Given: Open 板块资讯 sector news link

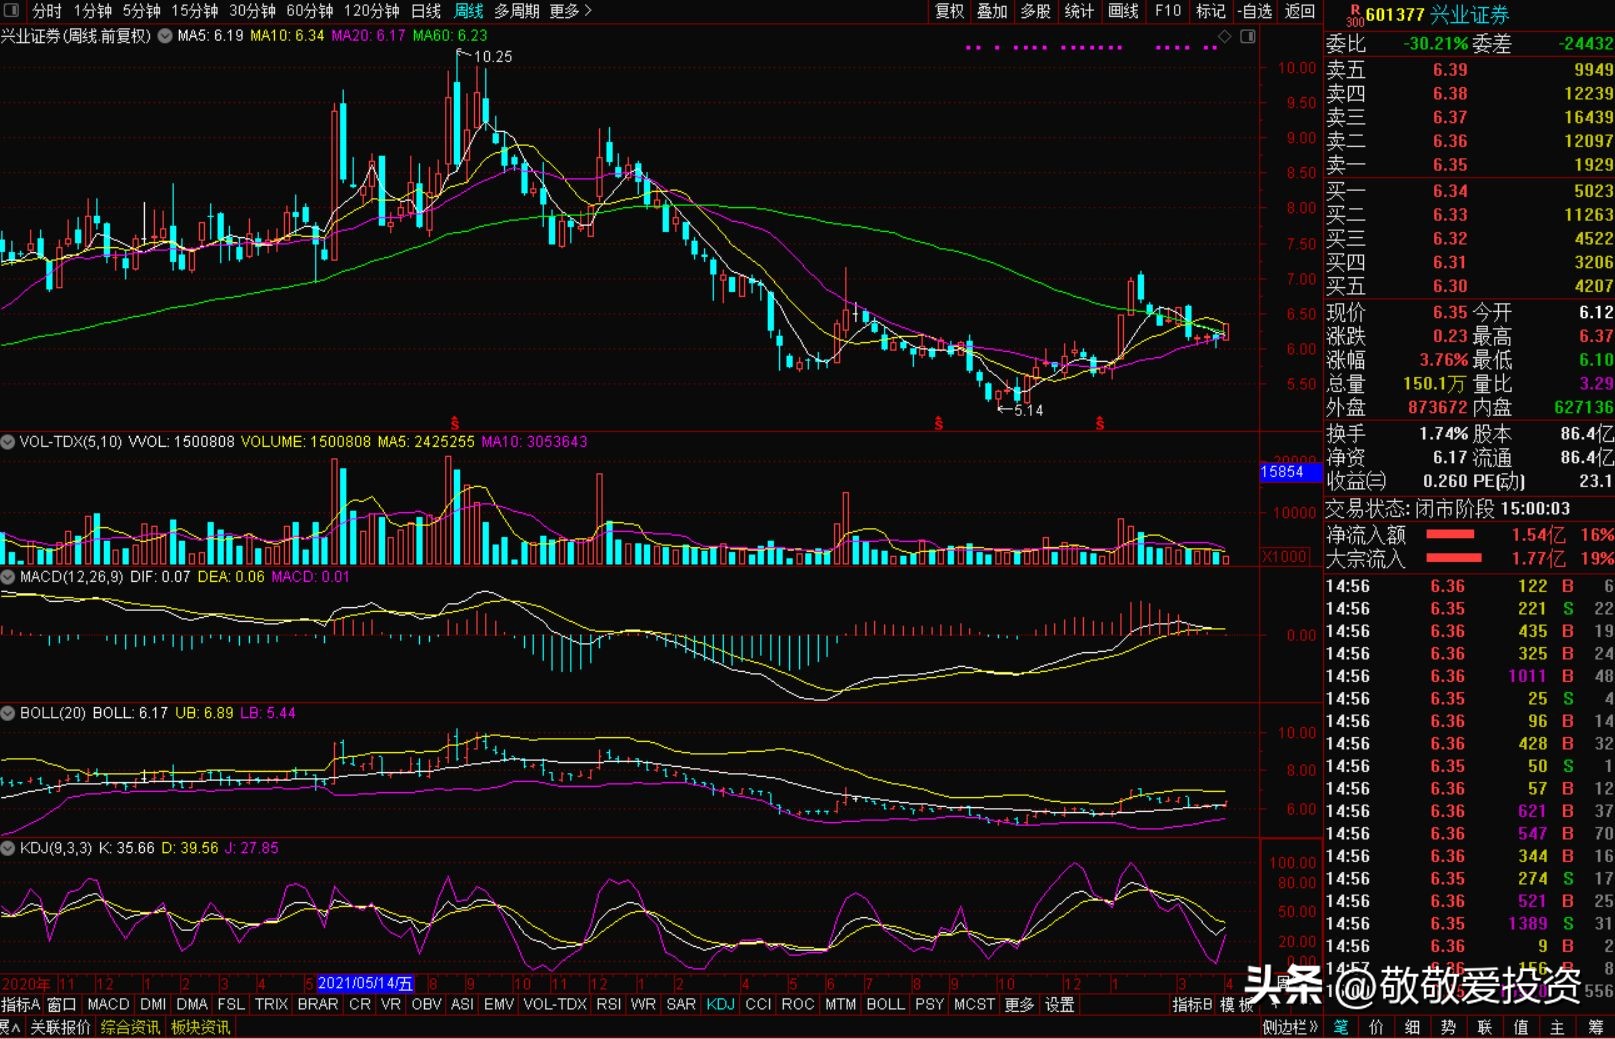Looking at the screenshot, I should tap(200, 1027).
